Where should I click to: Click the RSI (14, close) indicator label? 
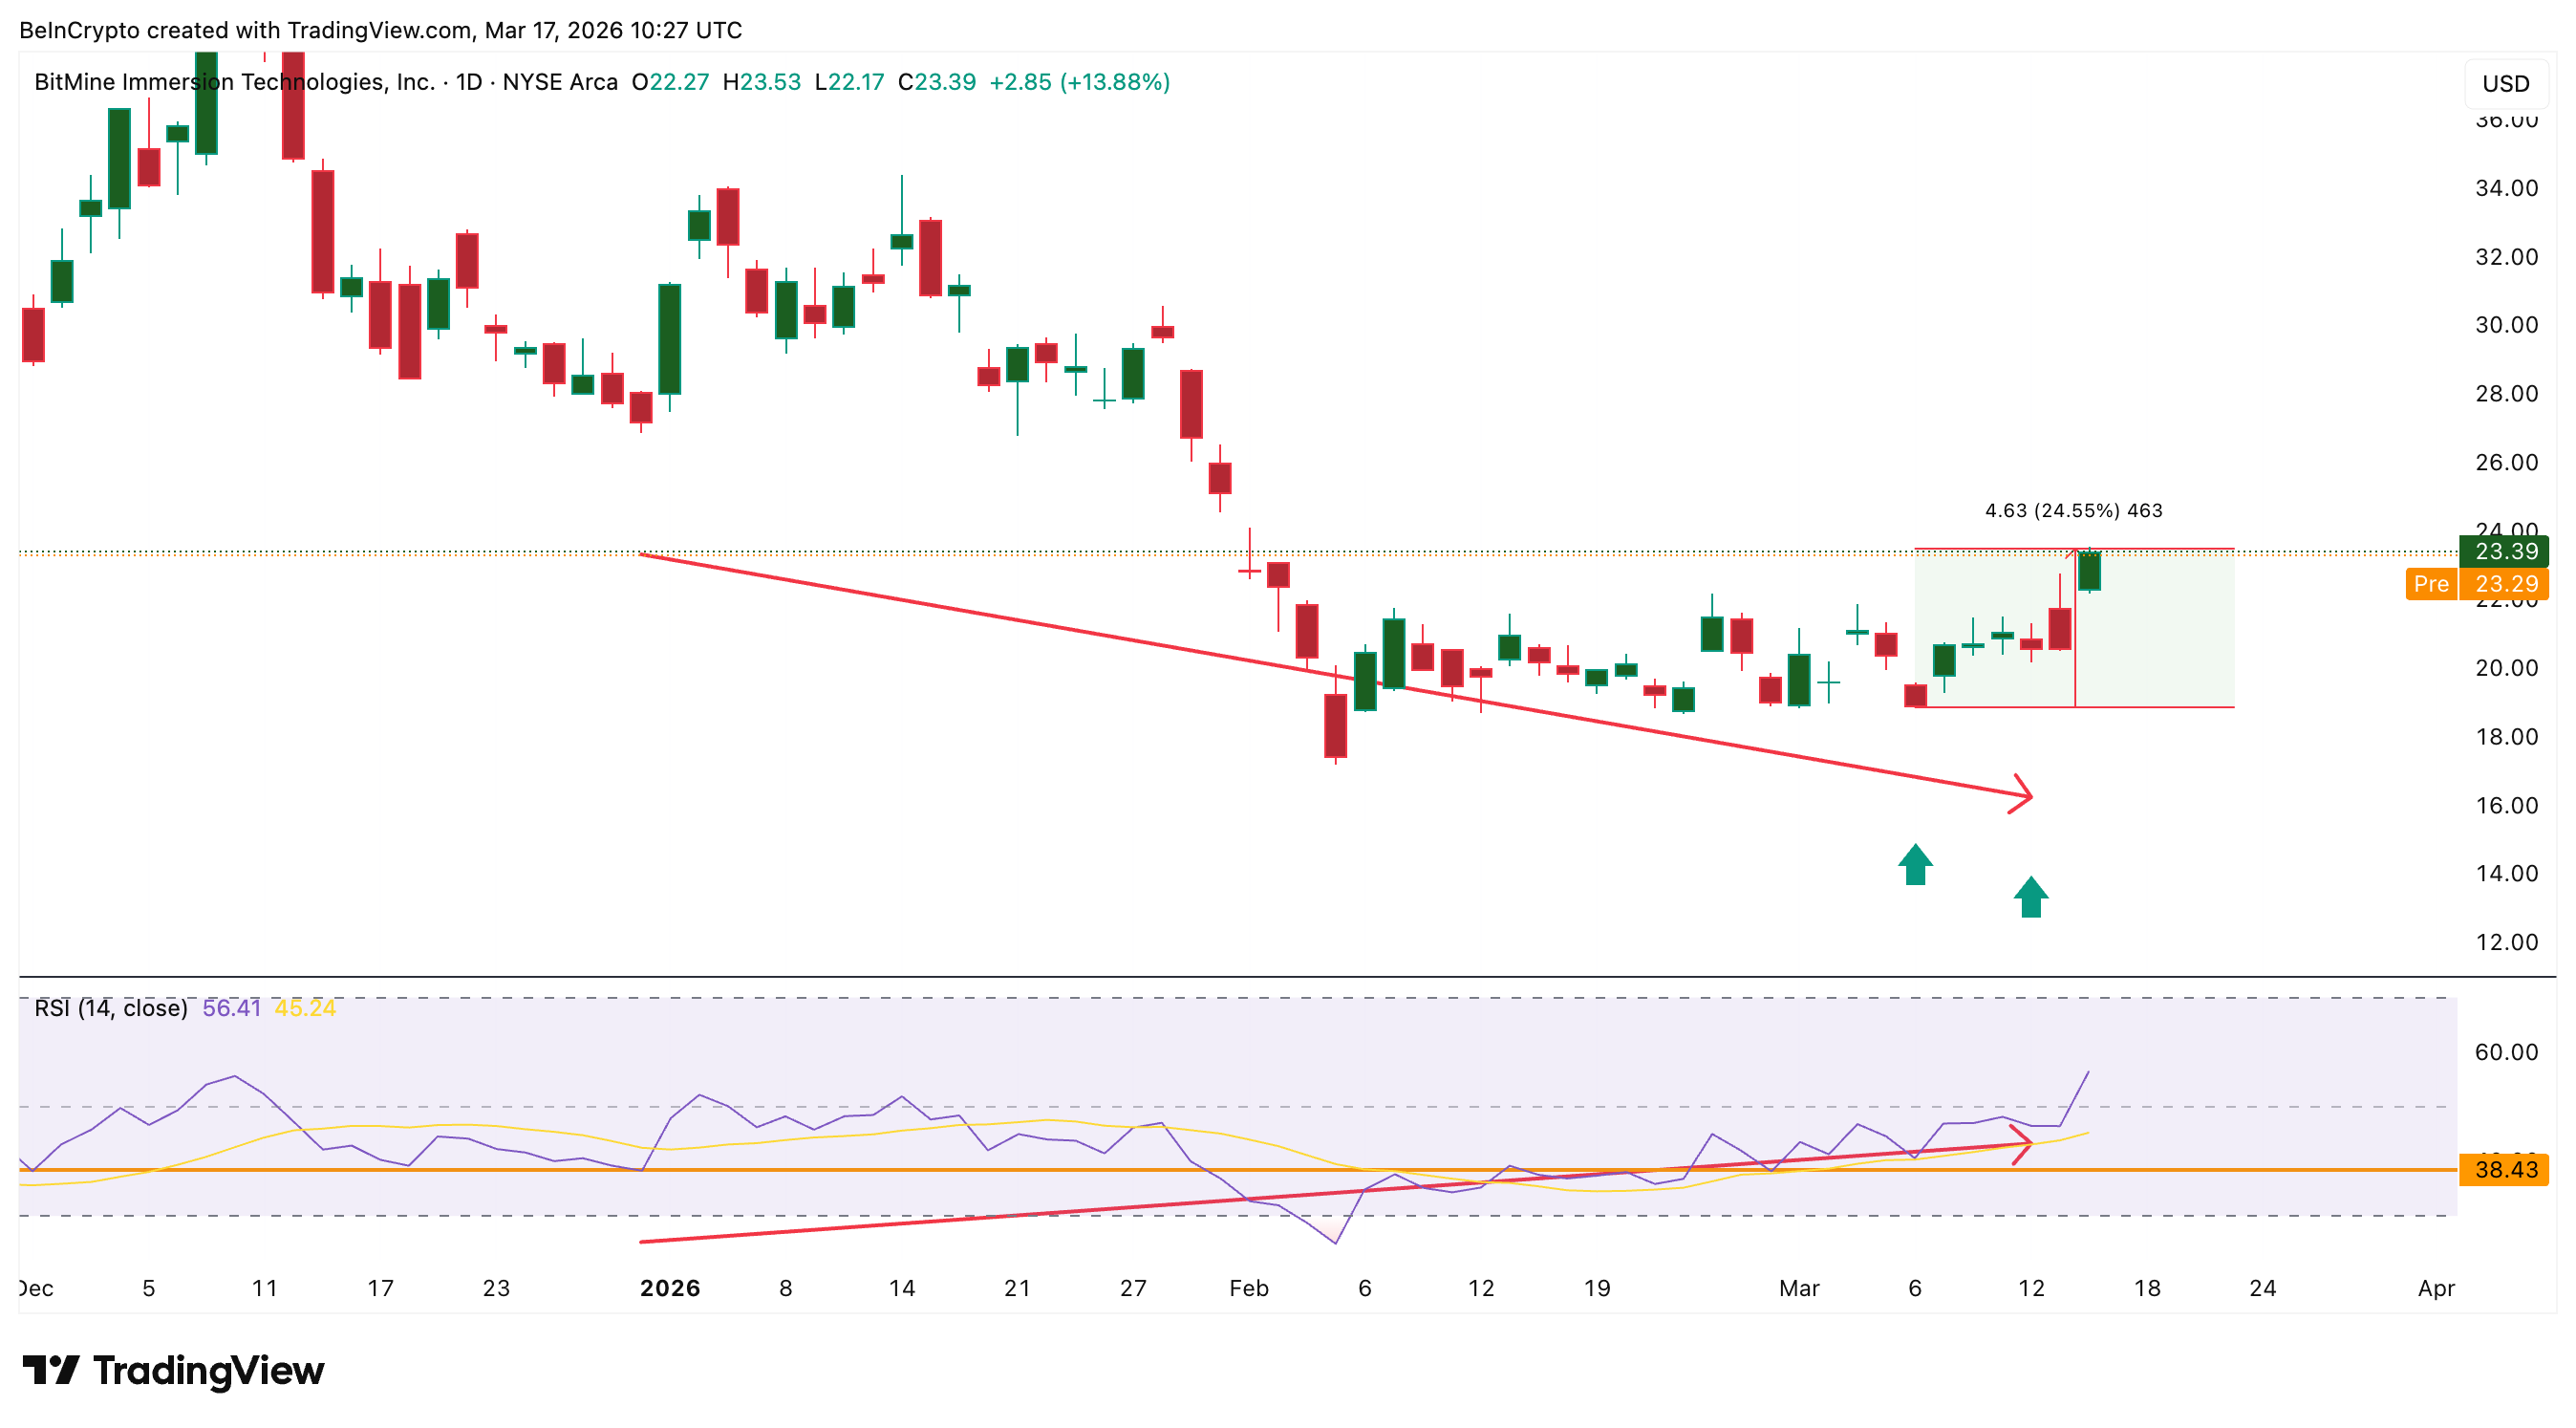point(110,1008)
